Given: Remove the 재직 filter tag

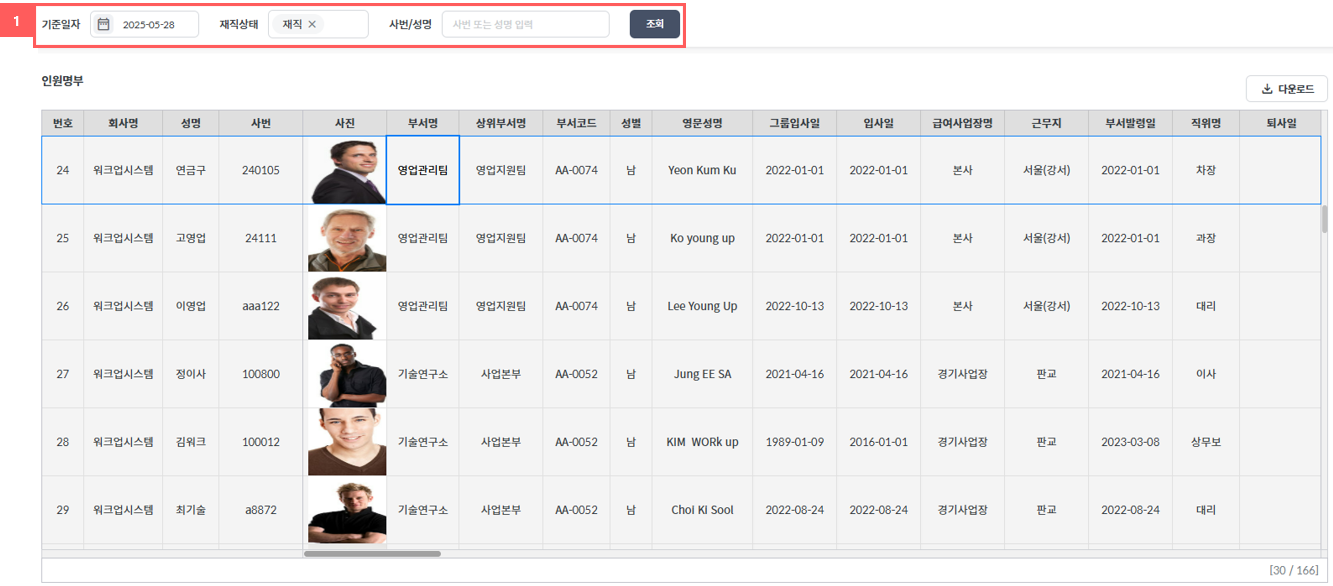Looking at the screenshot, I should coord(312,24).
